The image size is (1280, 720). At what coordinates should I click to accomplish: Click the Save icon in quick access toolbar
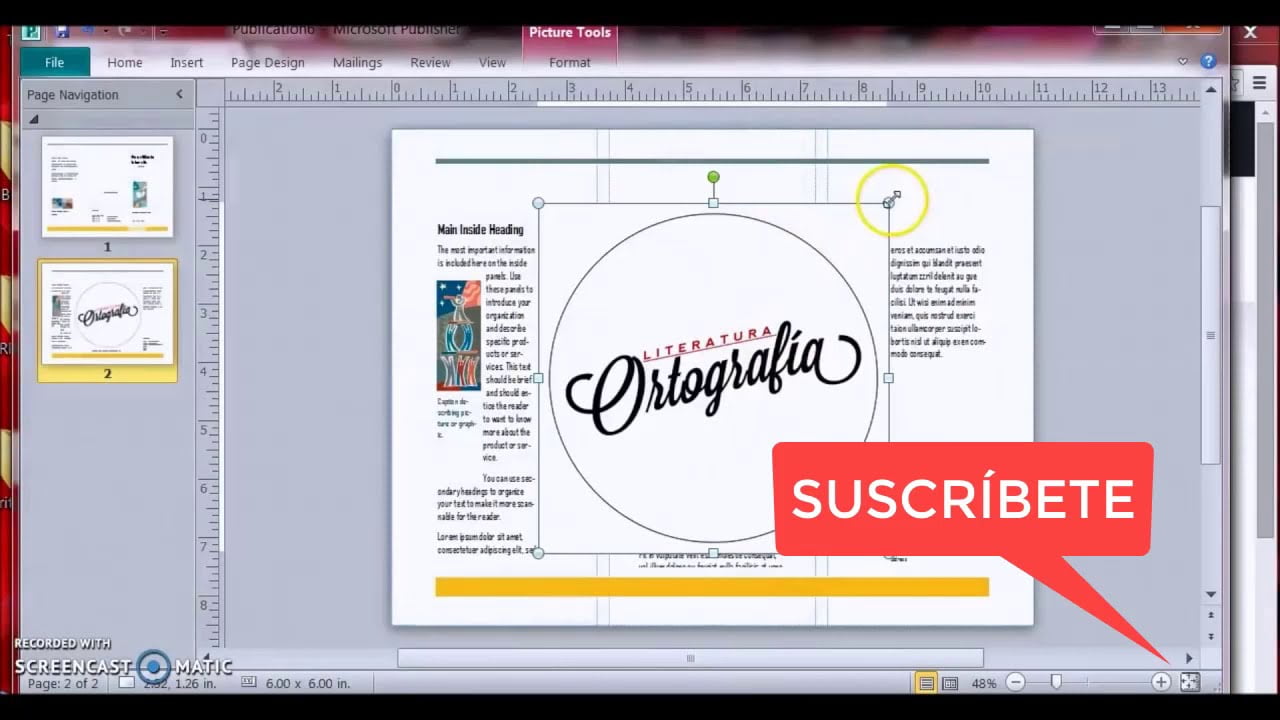pos(62,31)
